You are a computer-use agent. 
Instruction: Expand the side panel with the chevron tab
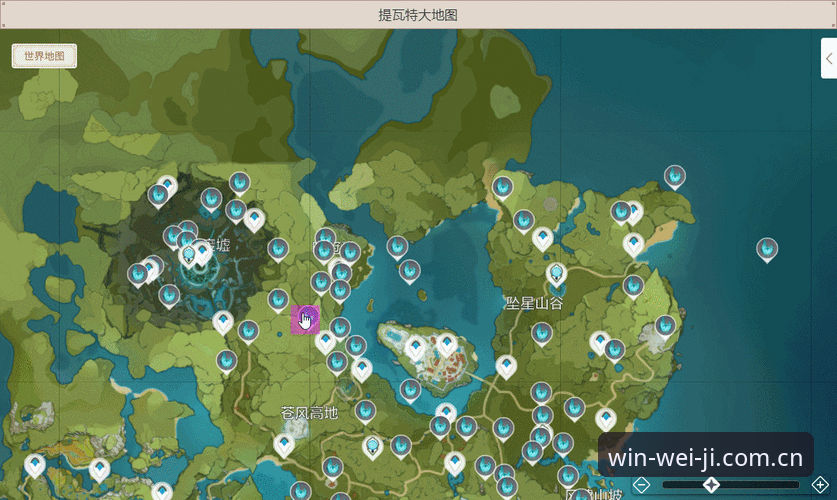[x=829, y=58]
